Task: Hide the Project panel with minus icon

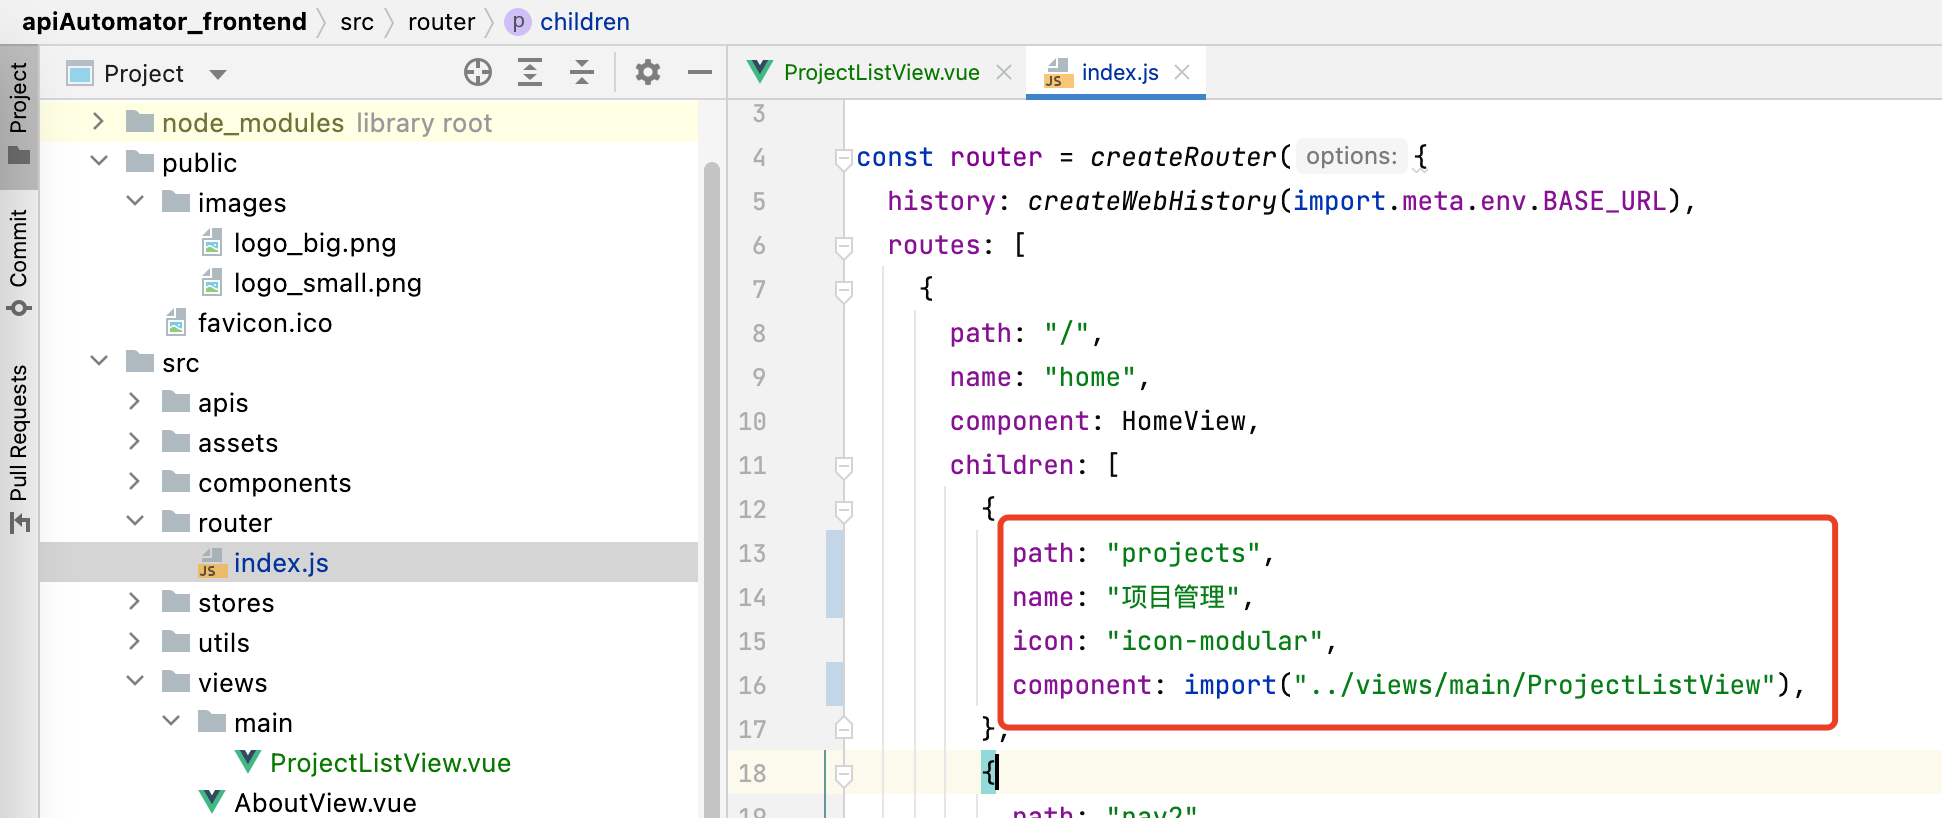Action: click(x=700, y=72)
